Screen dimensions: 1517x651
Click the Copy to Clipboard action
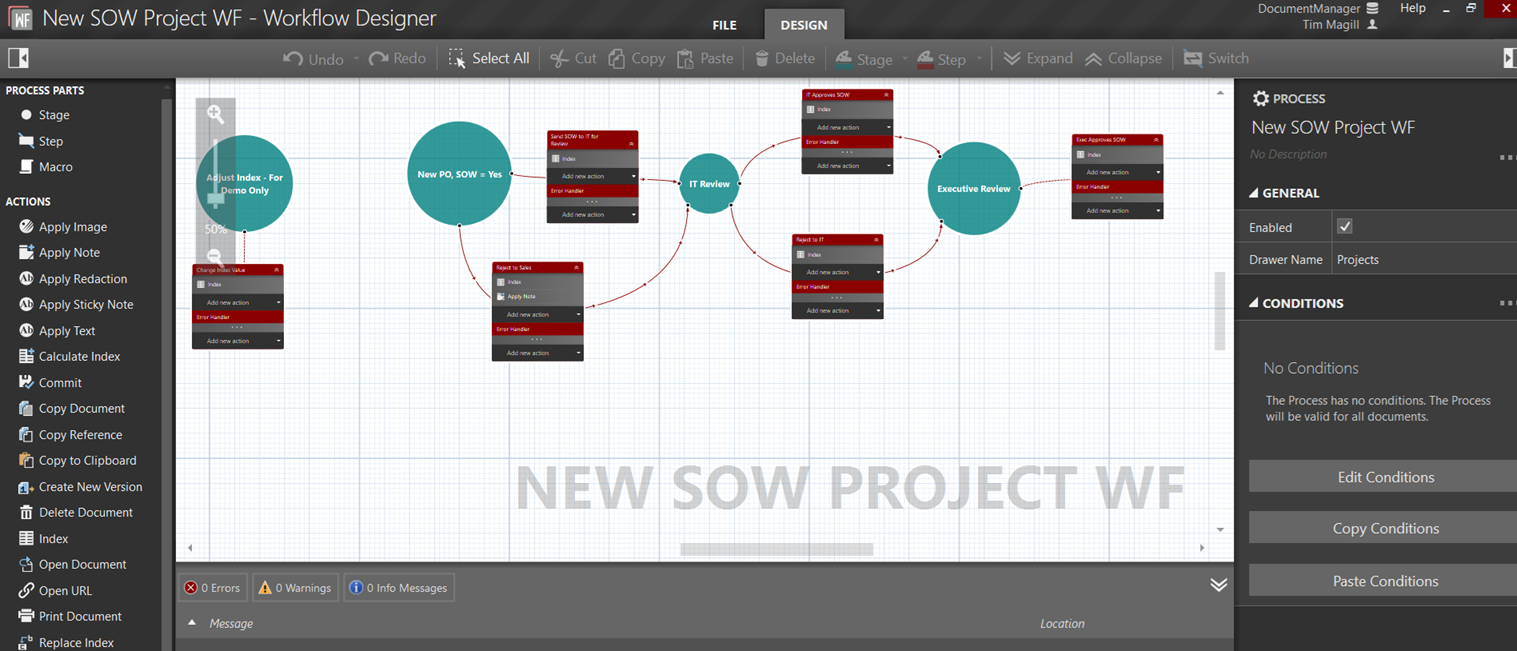pos(85,460)
